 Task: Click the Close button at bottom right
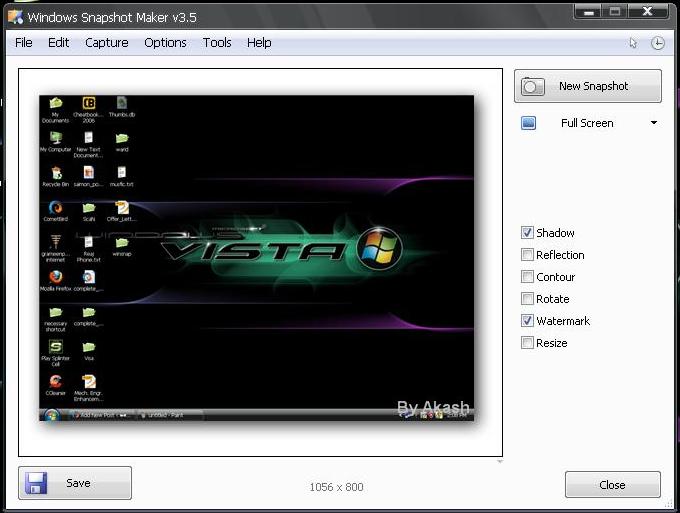(612, 484)
